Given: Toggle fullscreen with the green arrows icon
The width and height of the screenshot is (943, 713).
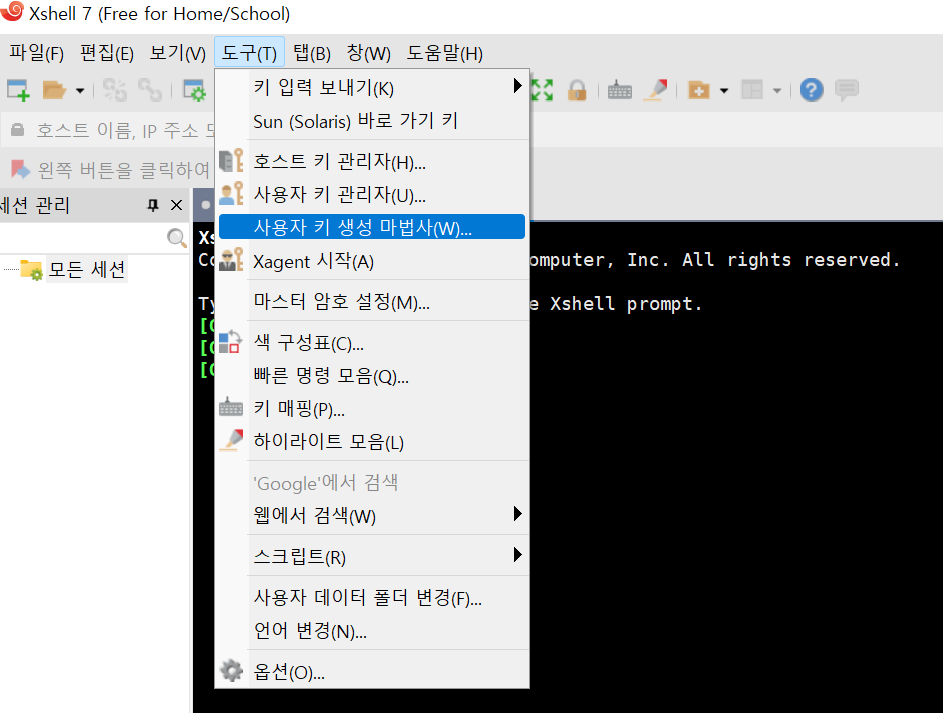Looking at the screenshot, I should [542, 90].
